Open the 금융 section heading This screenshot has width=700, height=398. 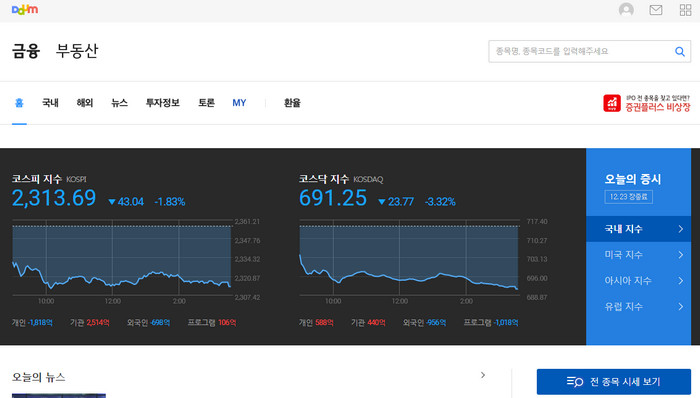pos(26,51)
